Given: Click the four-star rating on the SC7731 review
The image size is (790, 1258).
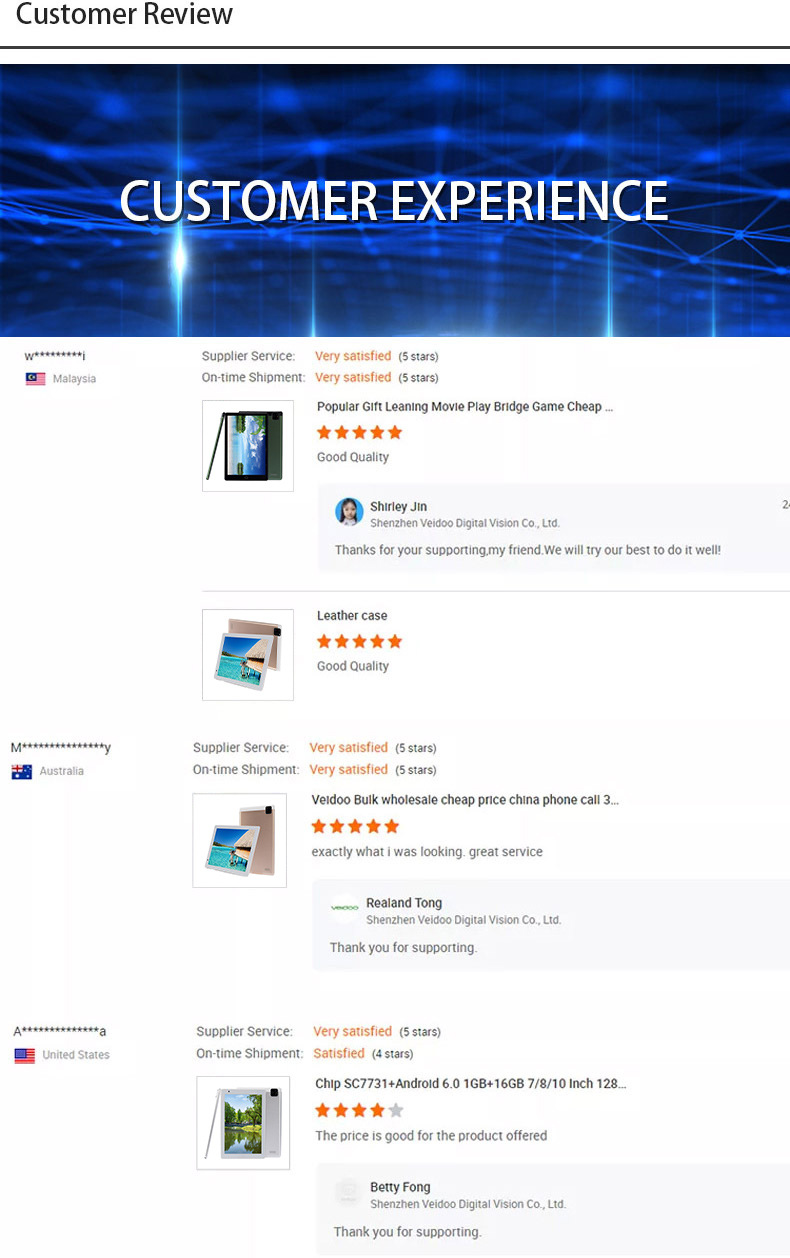Looking at the screenshot, I should point(359,1110).
